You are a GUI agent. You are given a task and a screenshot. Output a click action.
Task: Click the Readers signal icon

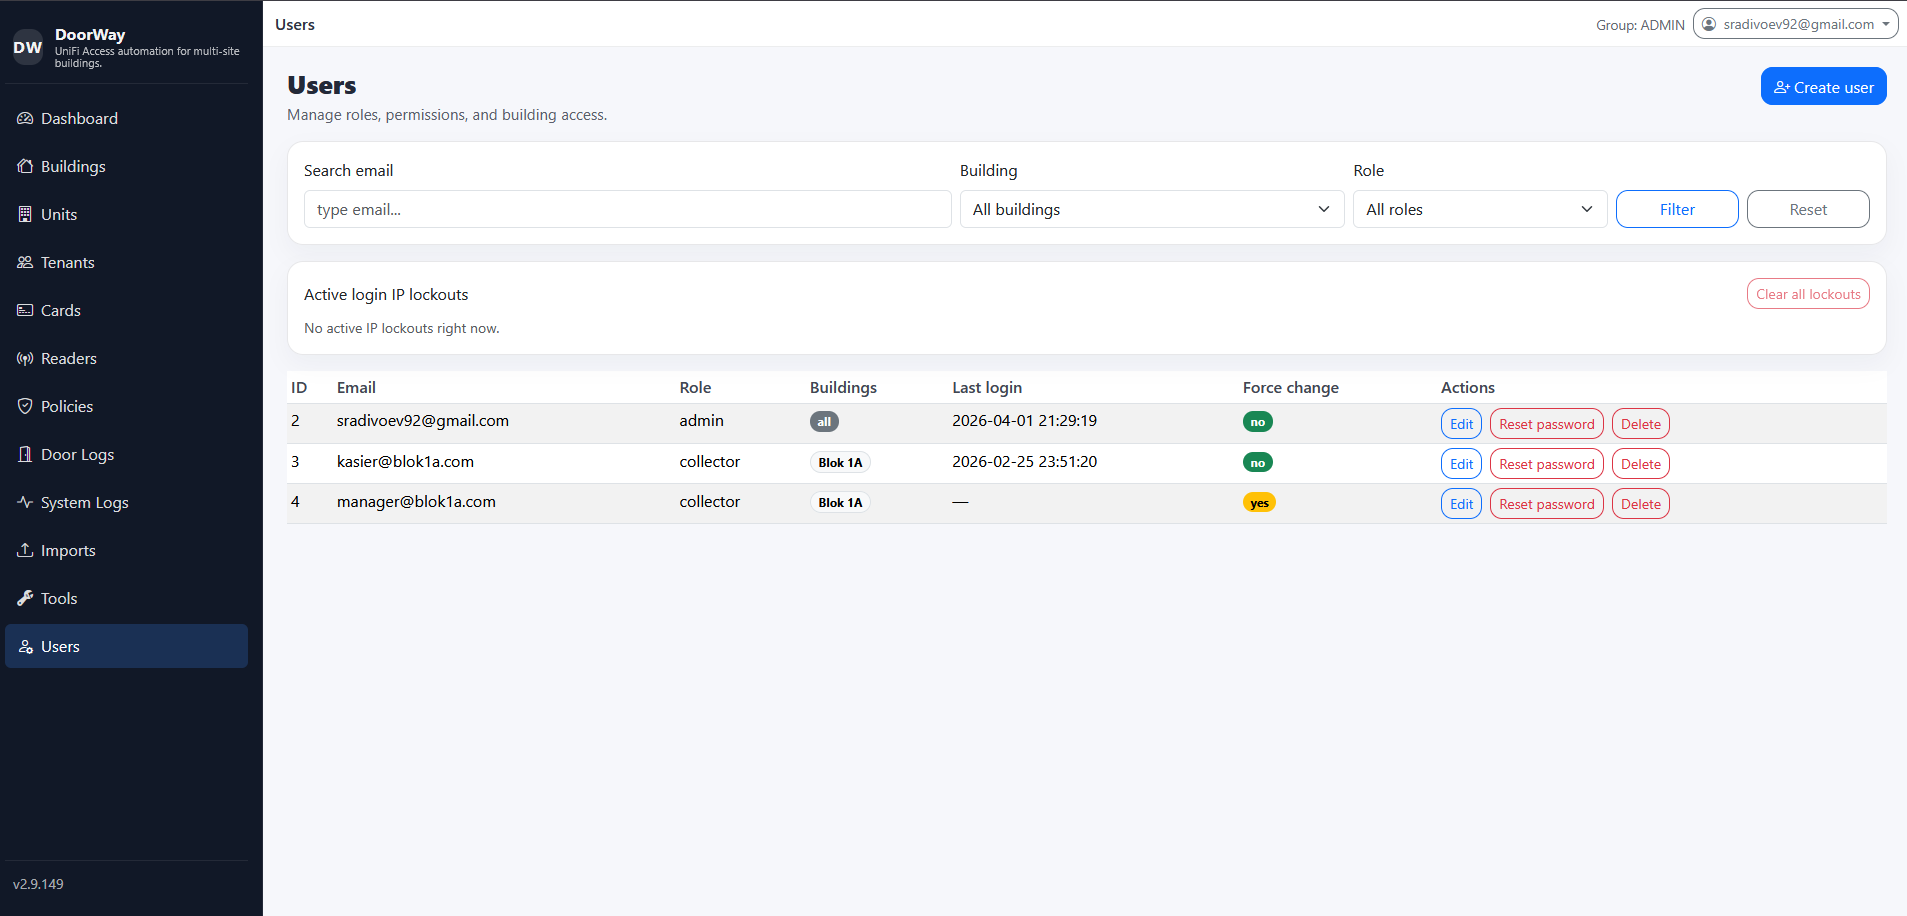pyautogui.click(x=25, y=358)
